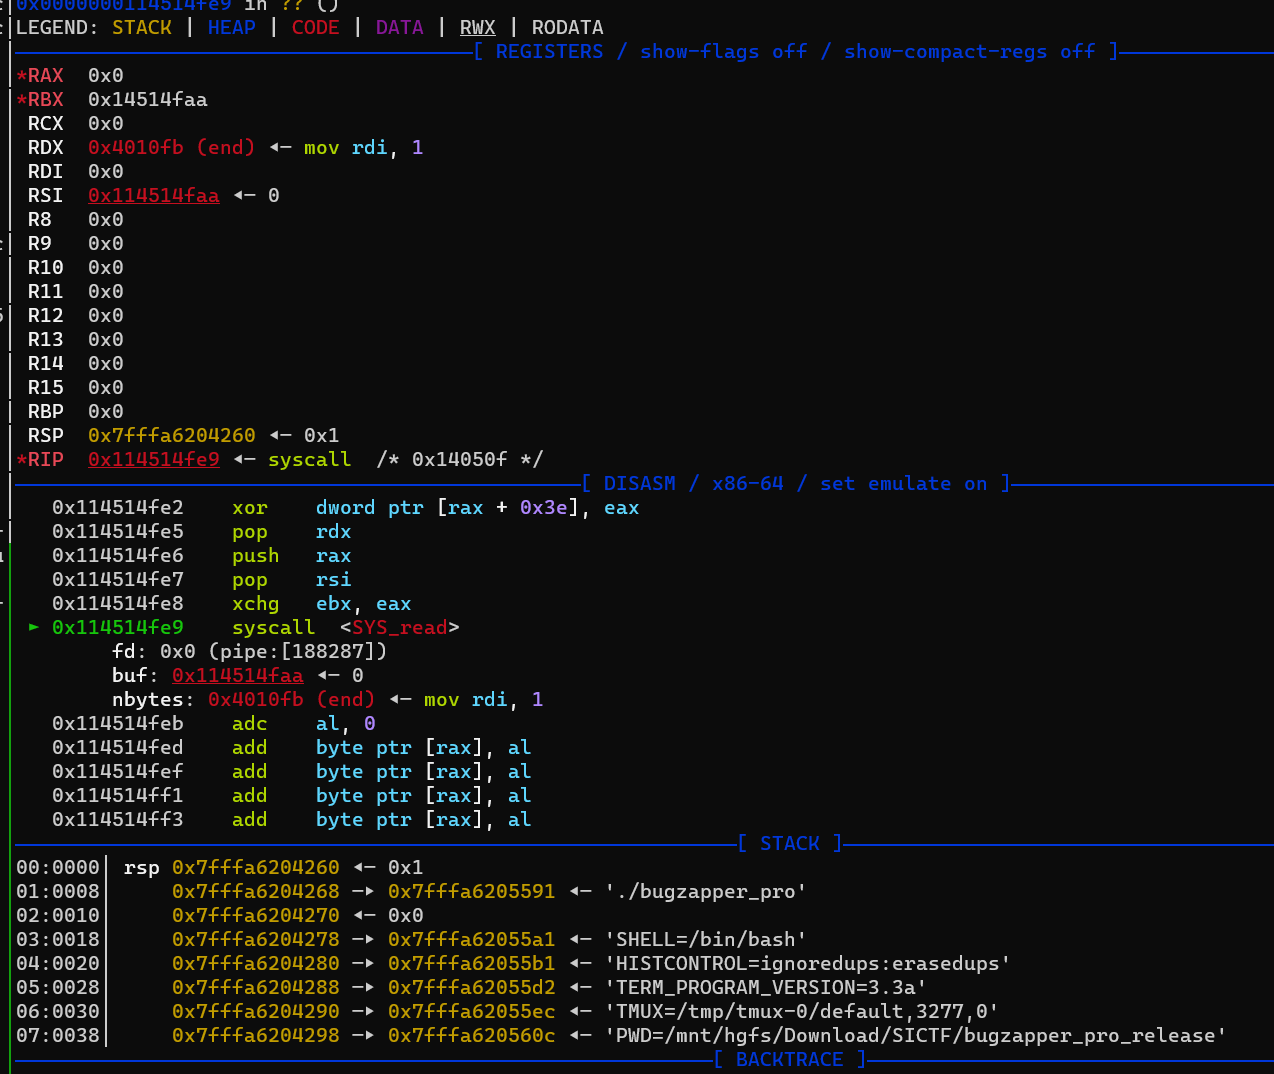The width and height of the screenshot is (1274, 1074).
Task: Click the SYS_read syscall label
Action: [400, 627]
